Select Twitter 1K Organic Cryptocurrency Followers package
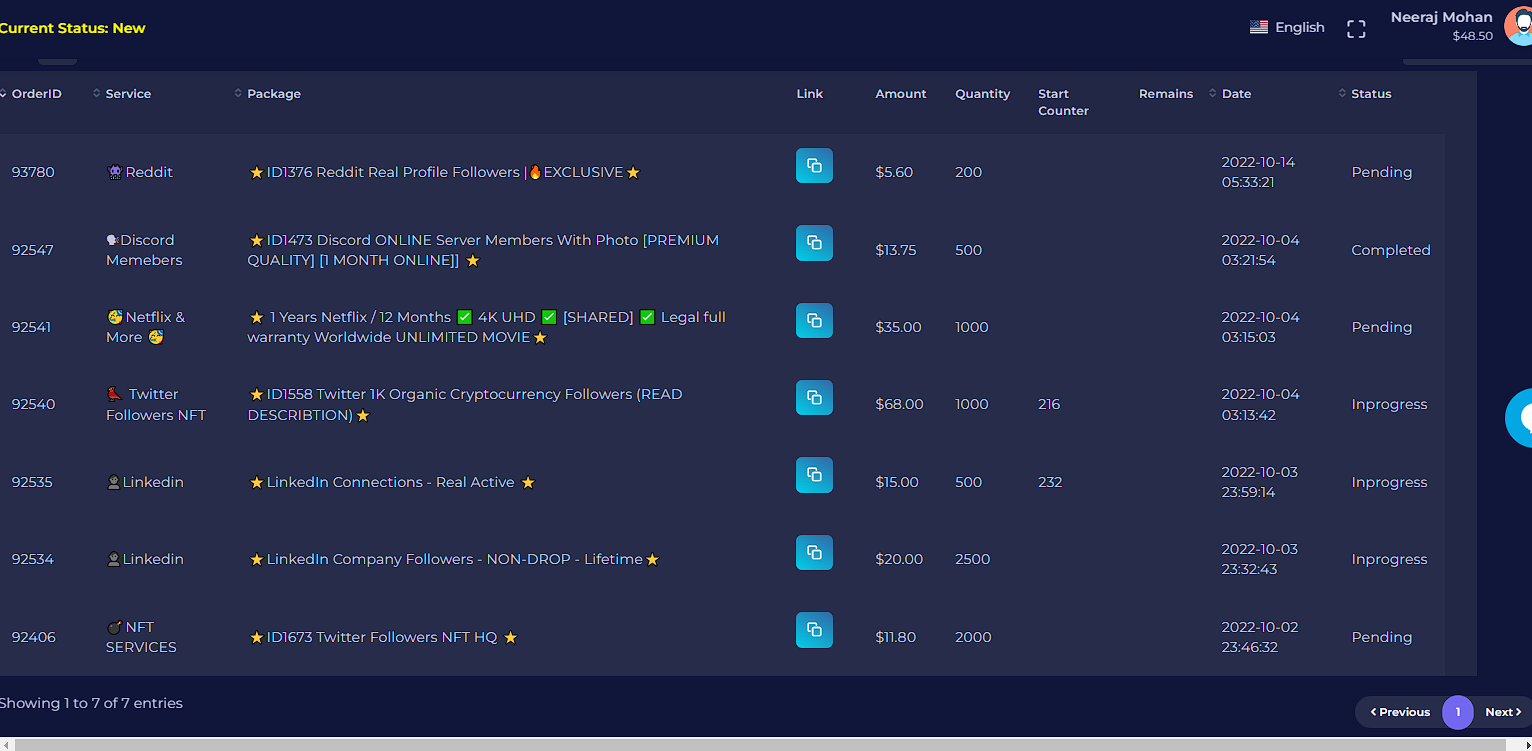 (465, 404)
